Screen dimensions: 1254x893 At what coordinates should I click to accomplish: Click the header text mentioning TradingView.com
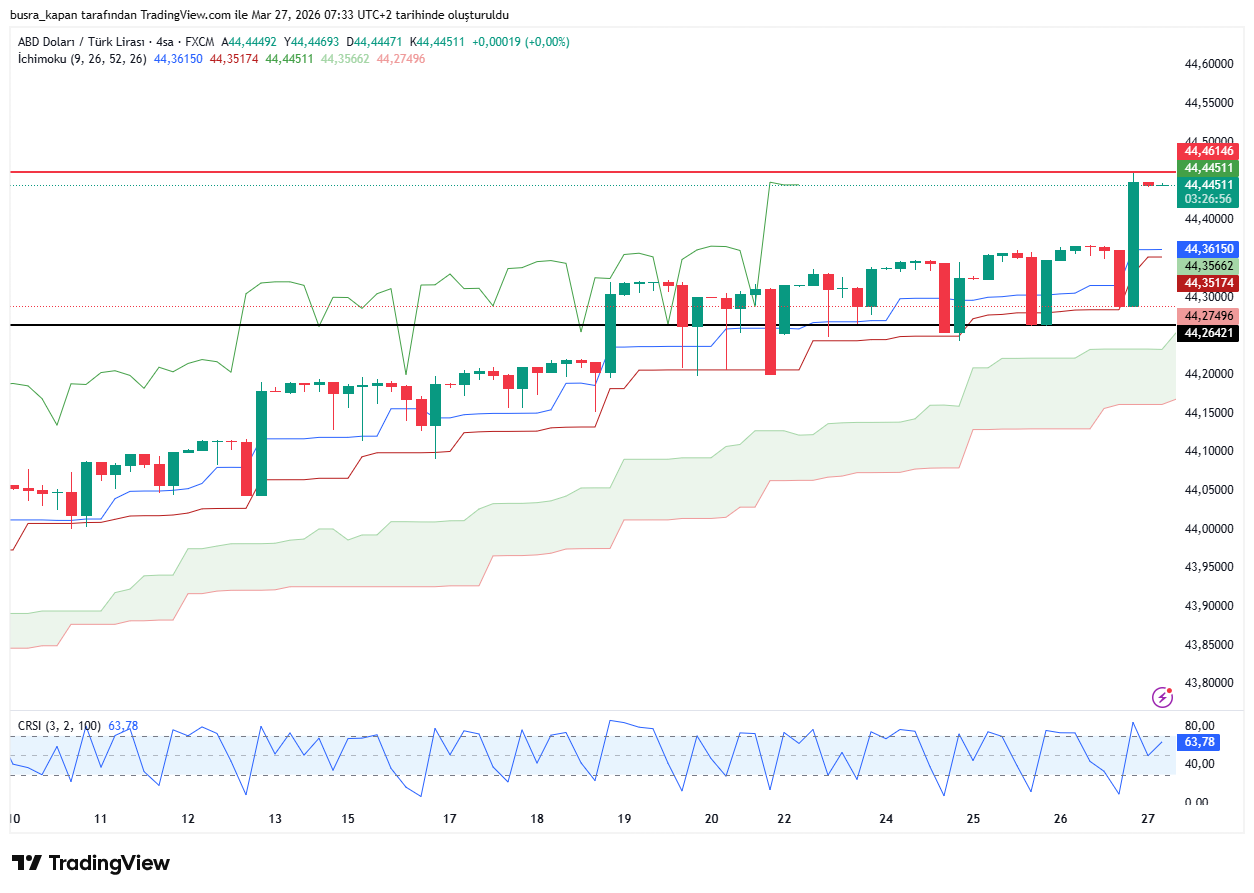(258, 15)
